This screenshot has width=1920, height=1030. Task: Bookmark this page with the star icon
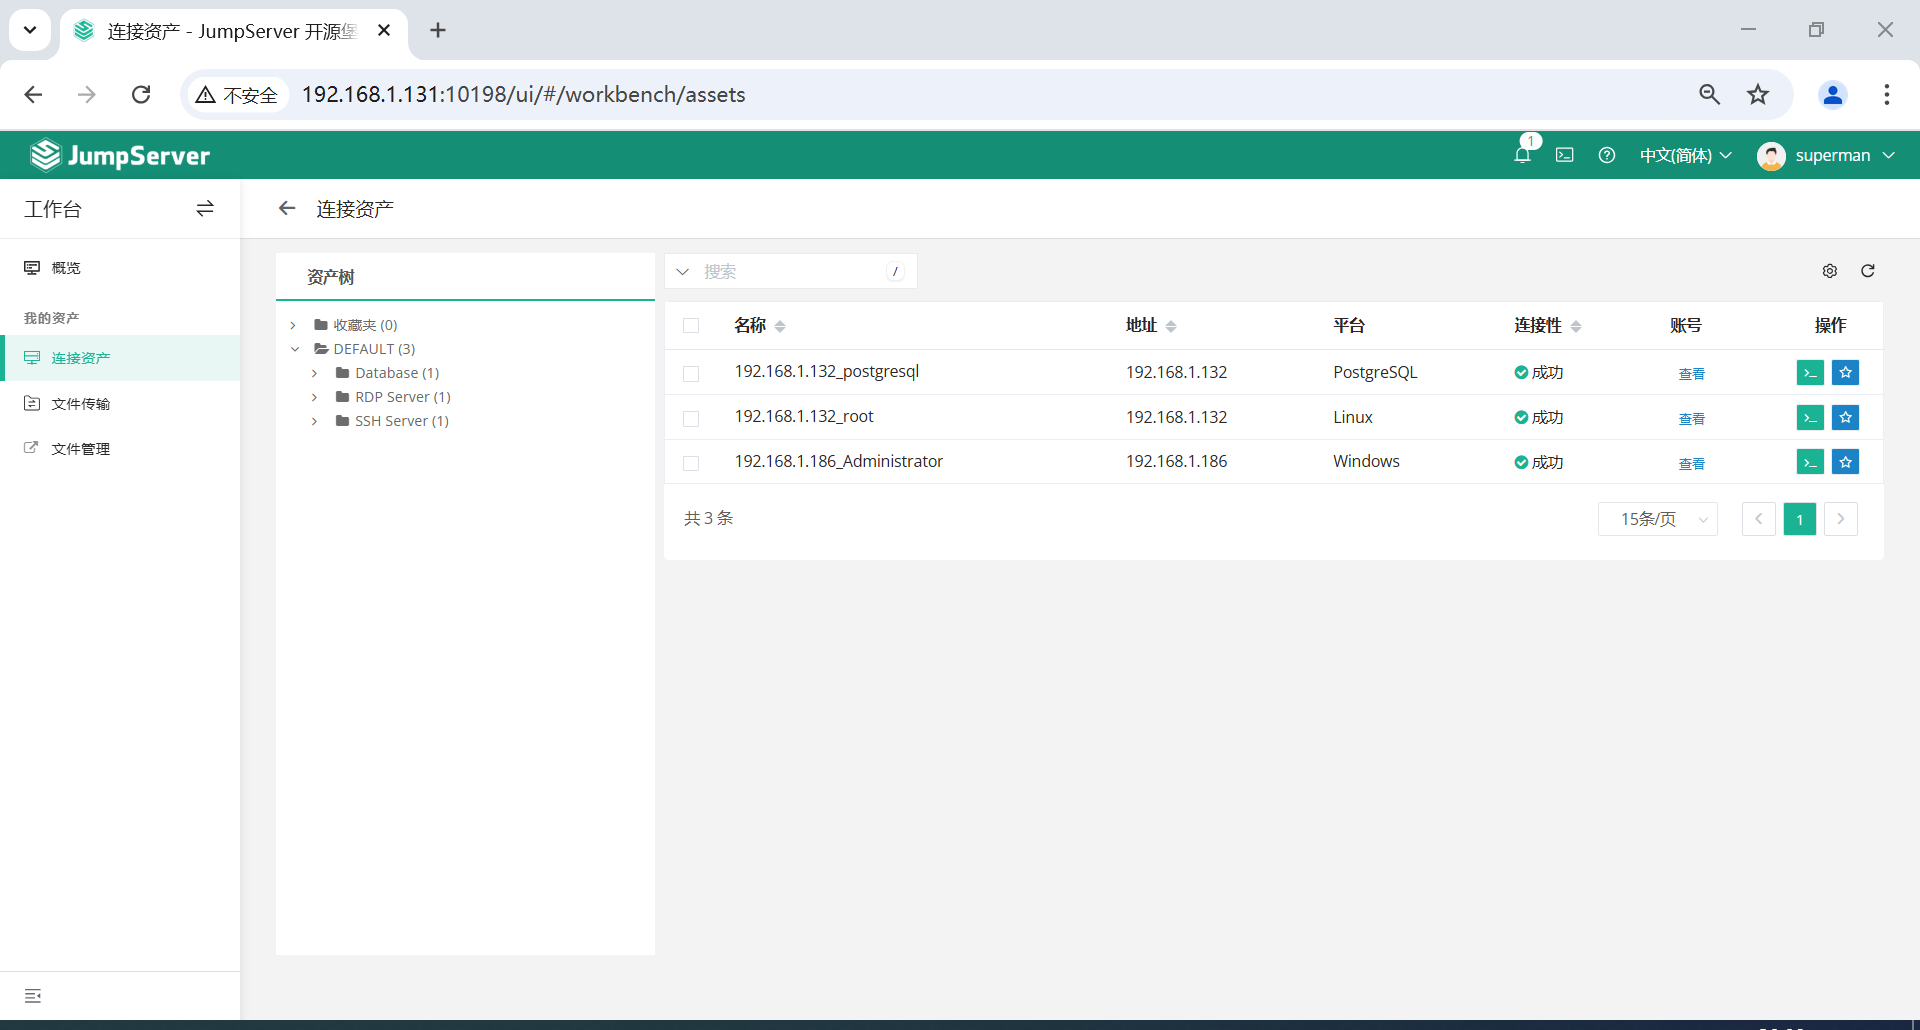(1758, 94)
